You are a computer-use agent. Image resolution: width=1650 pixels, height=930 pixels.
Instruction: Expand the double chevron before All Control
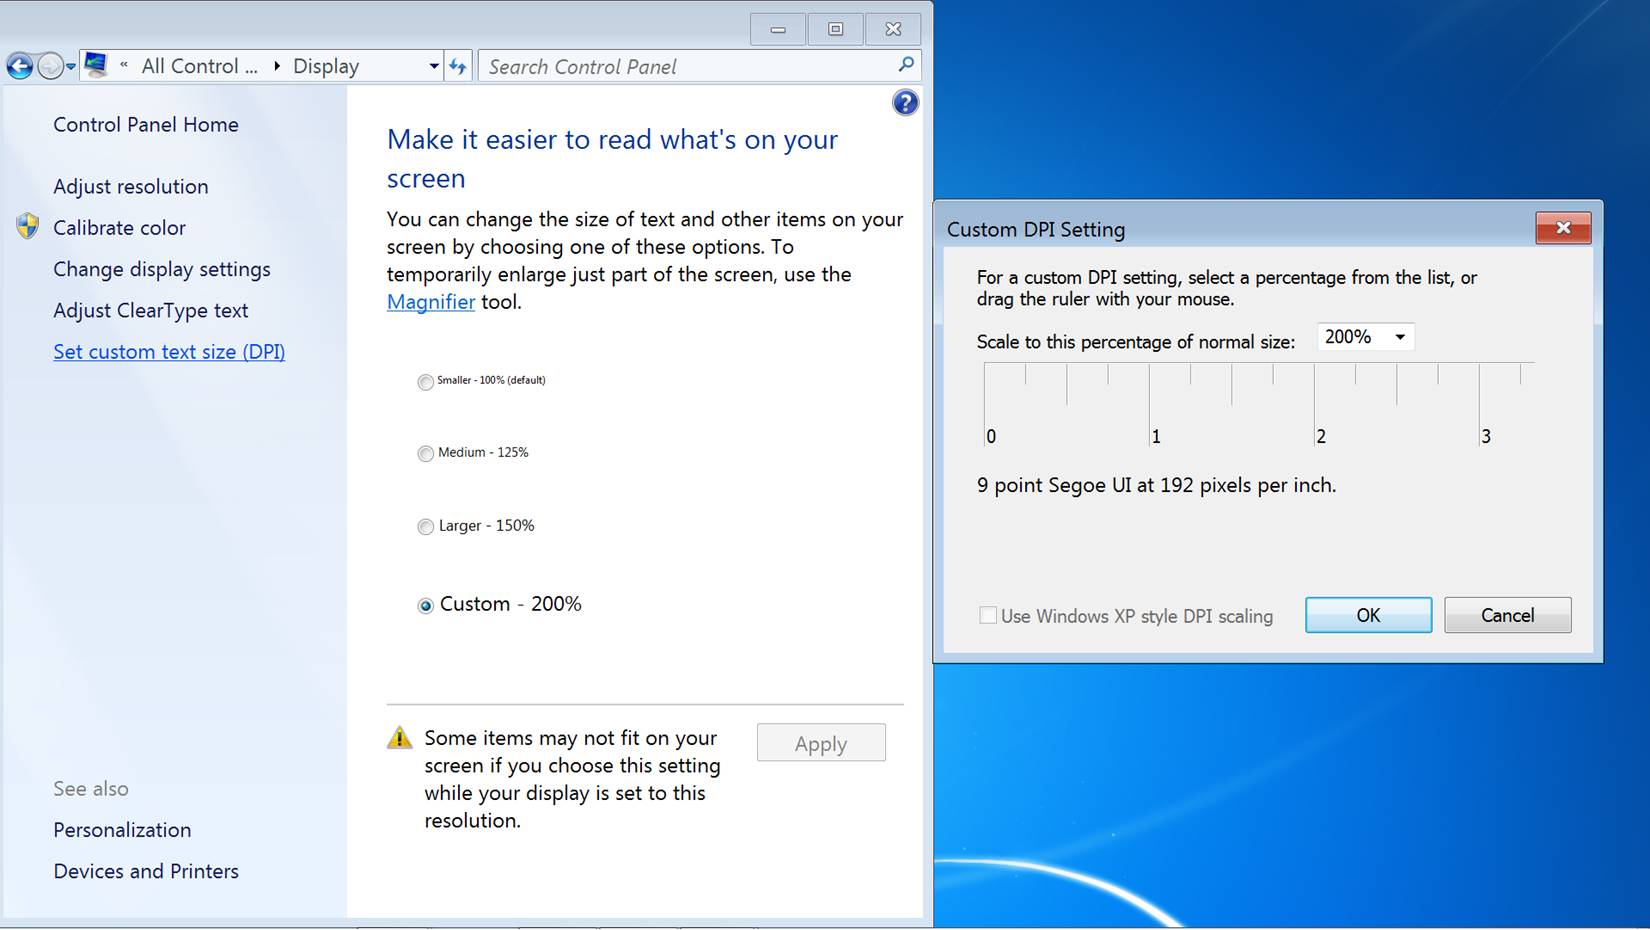pos(124,66)
